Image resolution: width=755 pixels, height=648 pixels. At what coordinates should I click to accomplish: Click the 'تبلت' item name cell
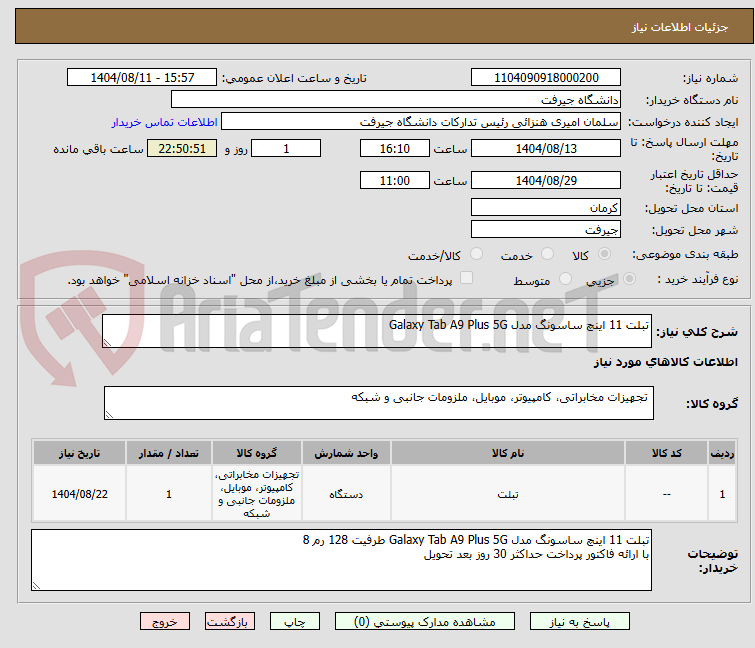508,494
